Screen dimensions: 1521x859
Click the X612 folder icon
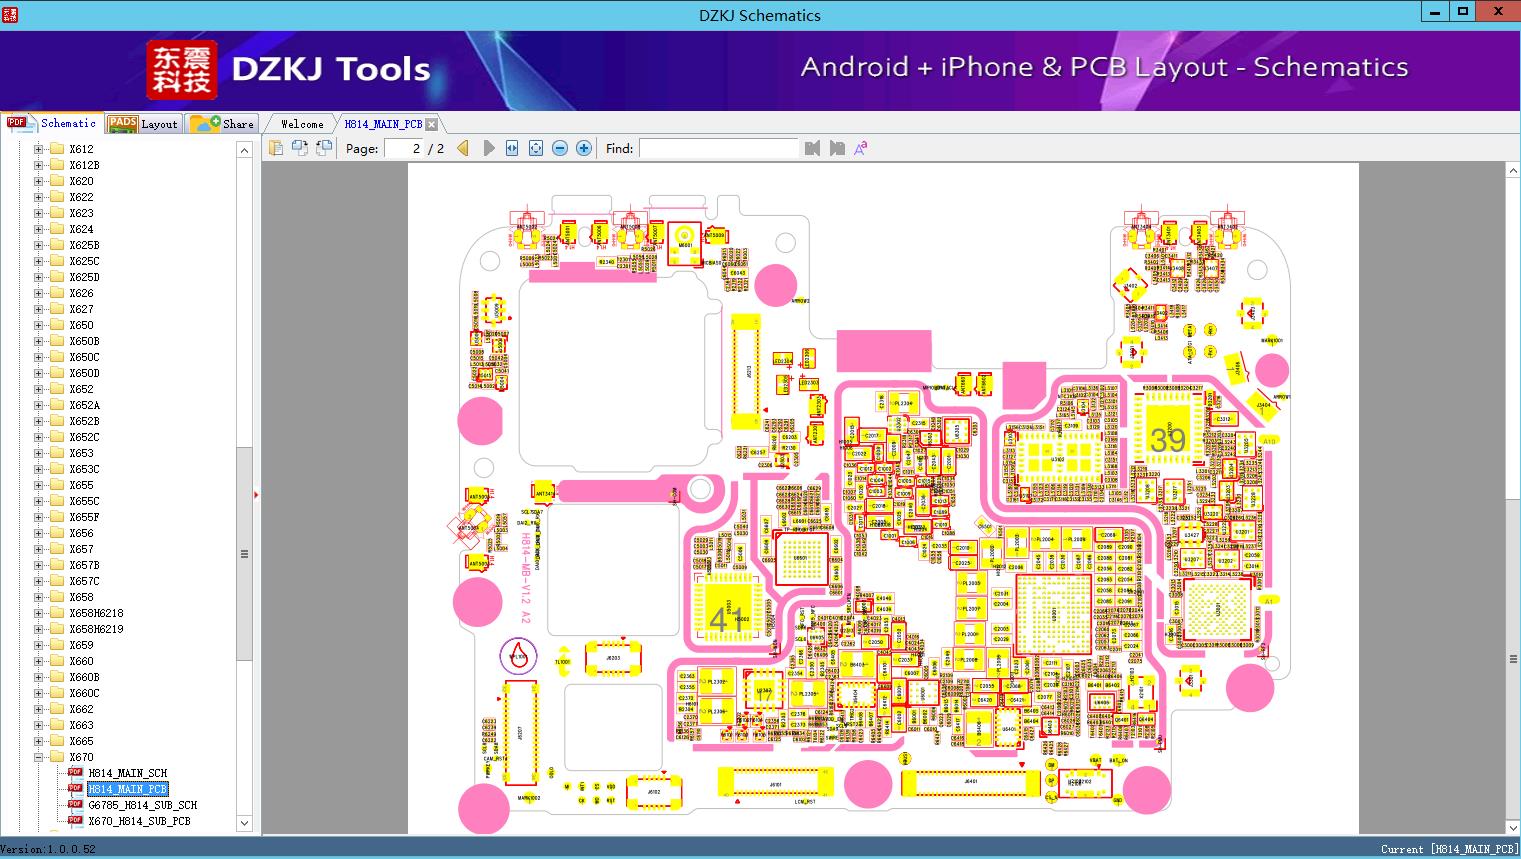click(x=57, y=149)
